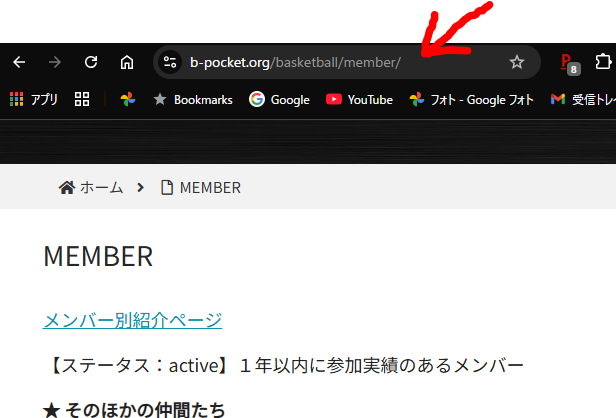Bookmark this page with the star icon

pyautogui.click(x=517, y=62)
